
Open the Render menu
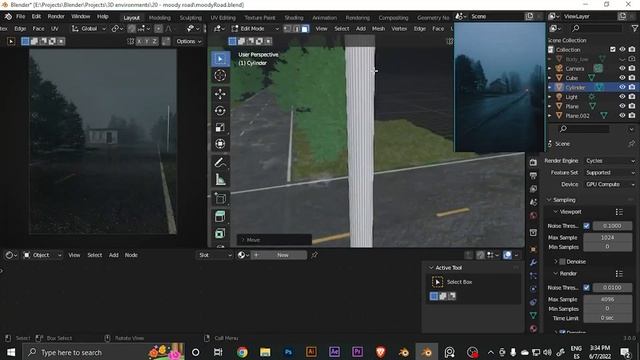[56, 17]
